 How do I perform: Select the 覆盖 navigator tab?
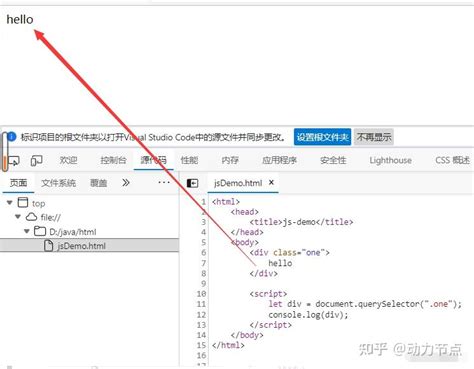(x=99, y=183)
